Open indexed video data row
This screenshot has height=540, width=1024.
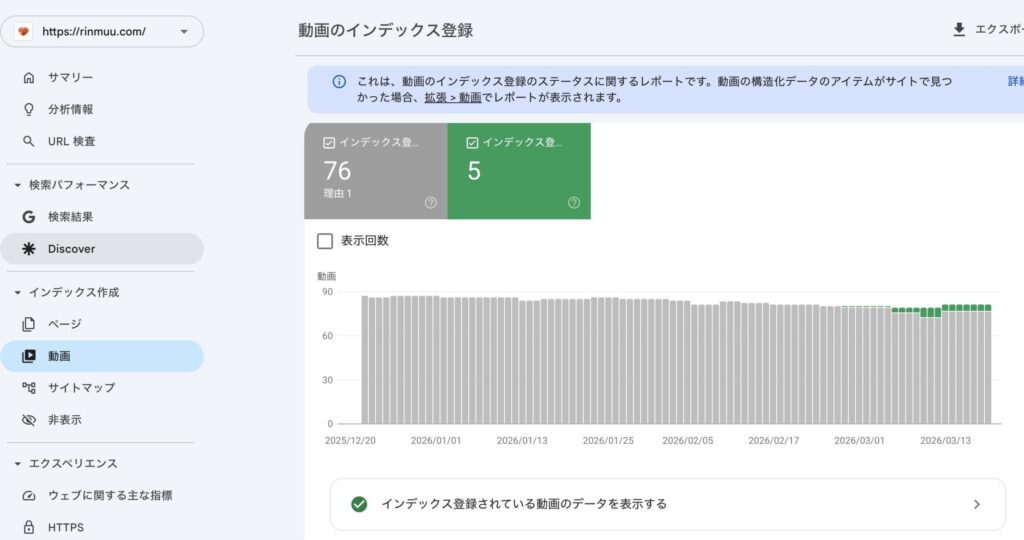coord(667,504)
